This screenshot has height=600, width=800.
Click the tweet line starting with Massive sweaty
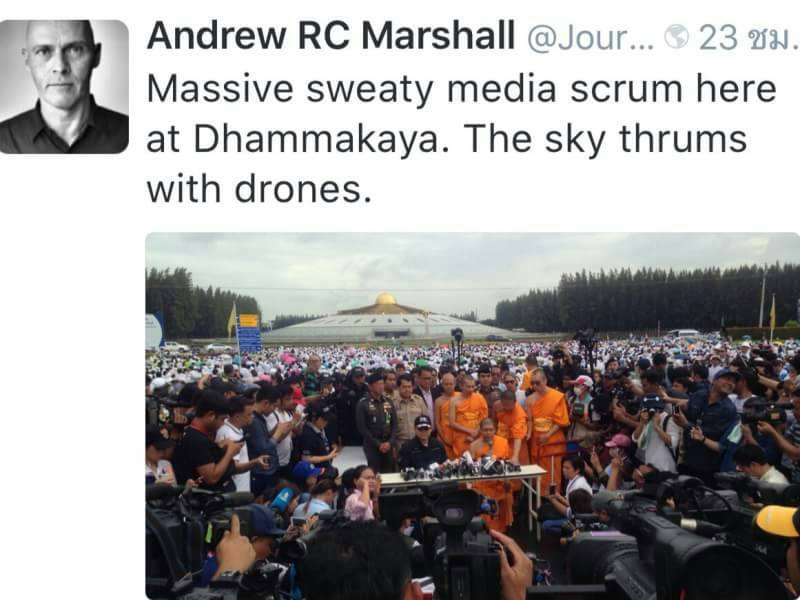pyautogui.click(x=461, y=89)
